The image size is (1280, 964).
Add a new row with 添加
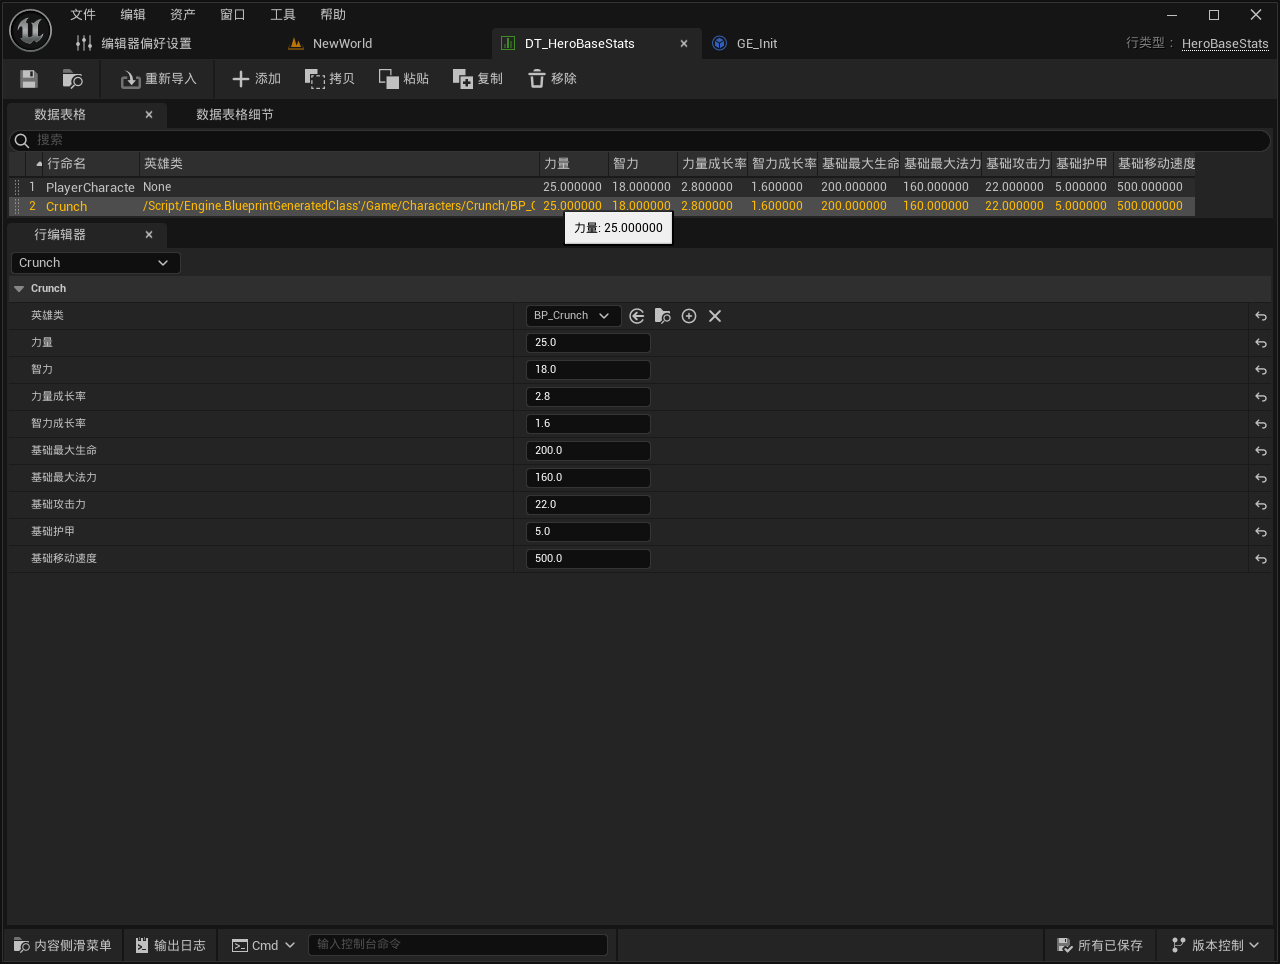tap(256, 79)
